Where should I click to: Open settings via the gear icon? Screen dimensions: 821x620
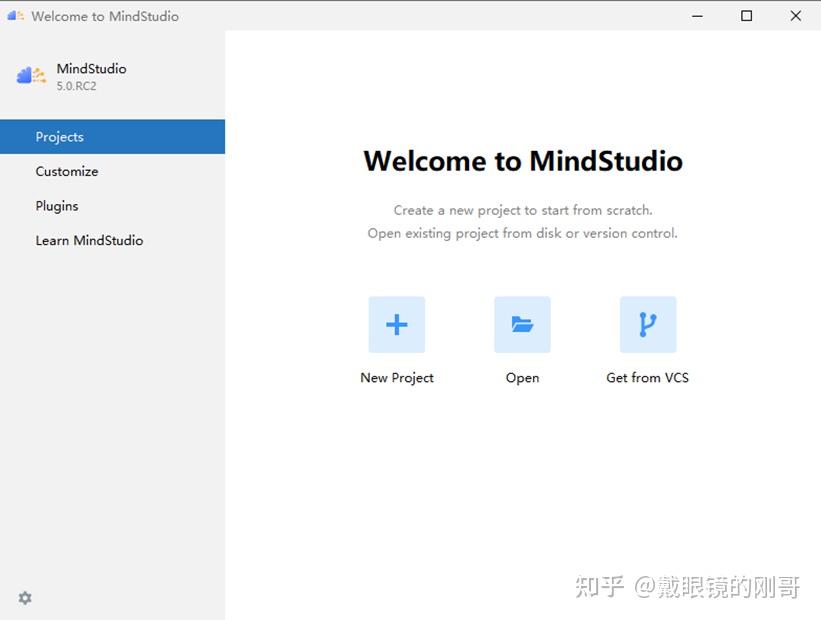24,597
